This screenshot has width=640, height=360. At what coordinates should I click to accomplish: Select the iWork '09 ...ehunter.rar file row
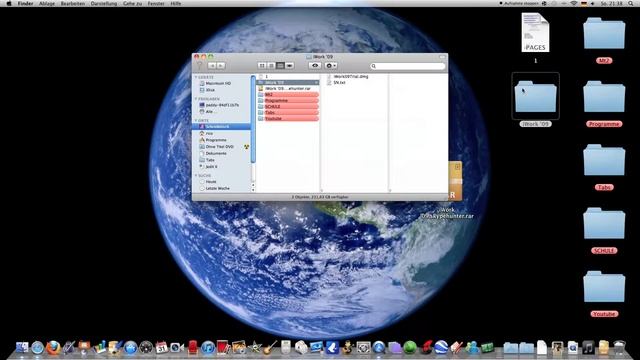tap(288, 89)
